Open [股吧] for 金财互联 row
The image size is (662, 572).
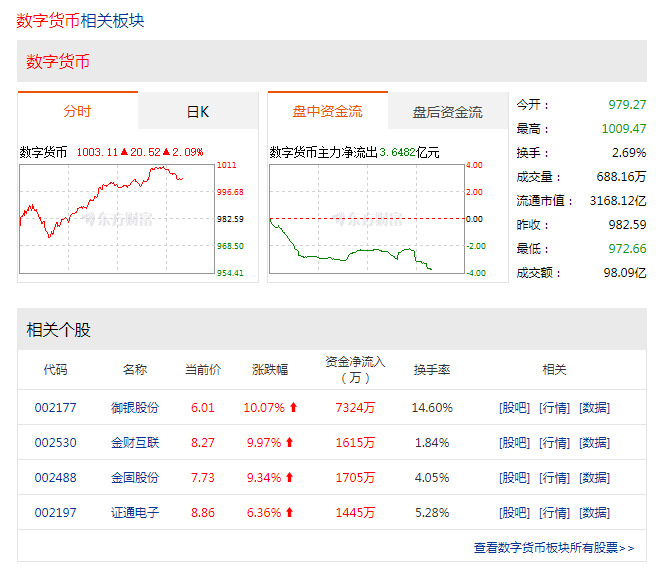(514, 443)
